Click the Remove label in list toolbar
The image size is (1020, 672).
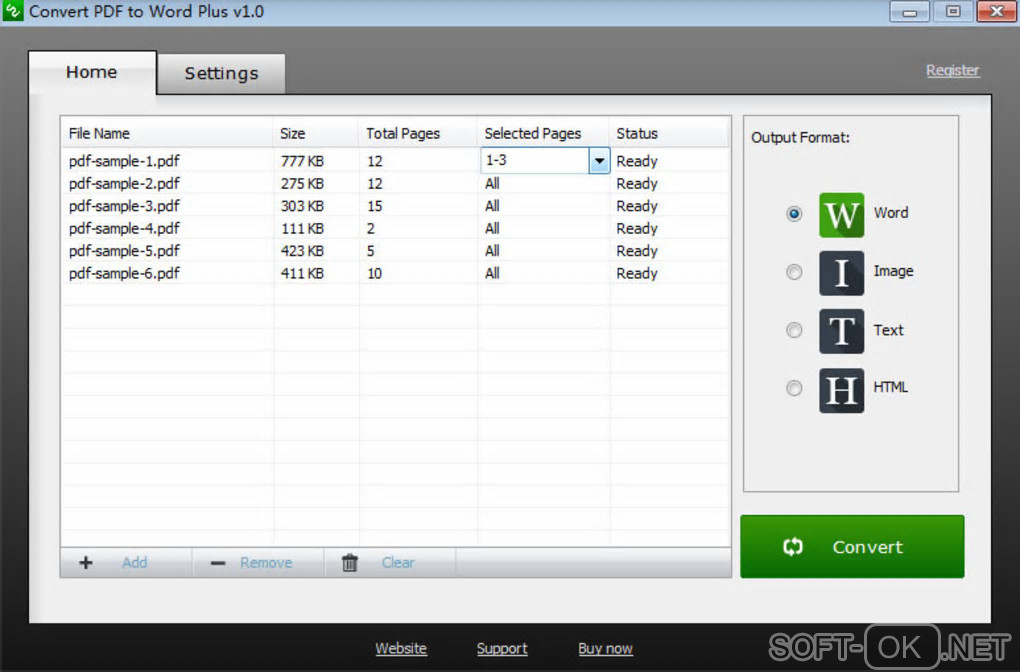[x=266, y=563]
